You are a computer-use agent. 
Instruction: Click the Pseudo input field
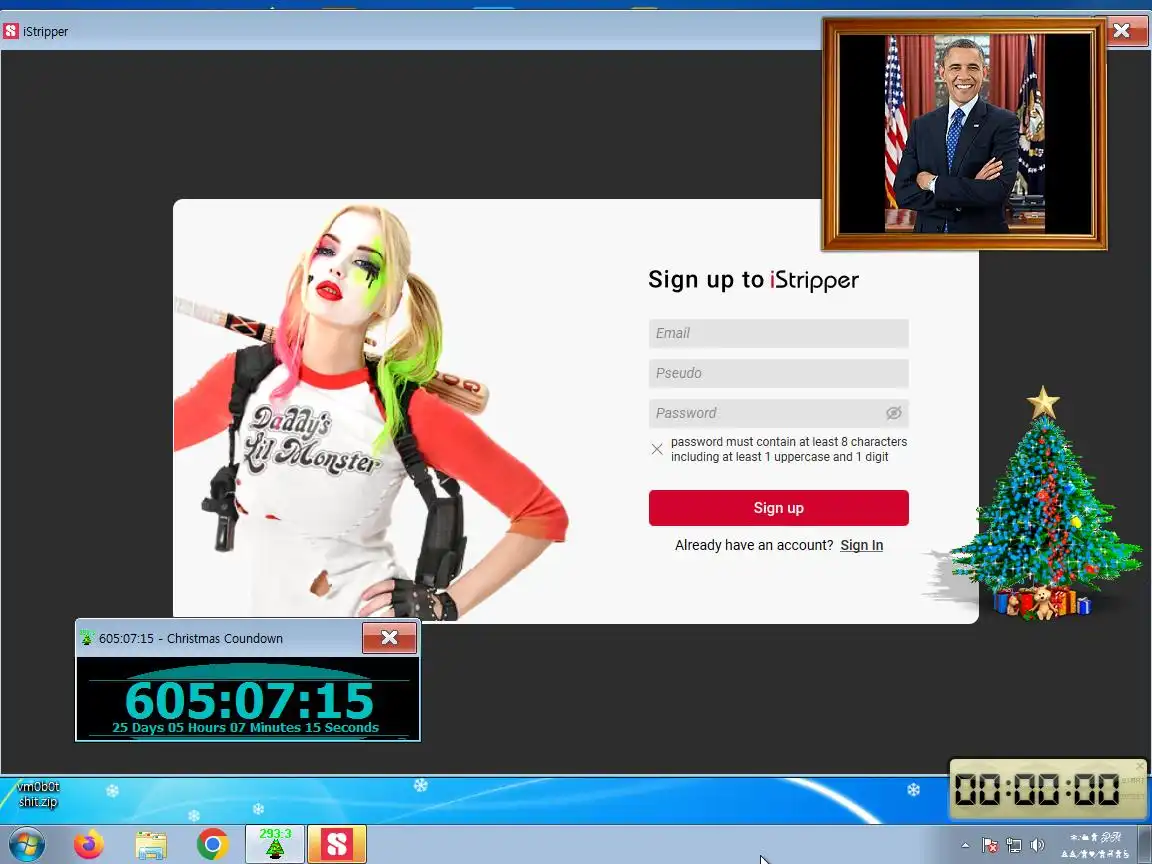[x=778, y=373]
